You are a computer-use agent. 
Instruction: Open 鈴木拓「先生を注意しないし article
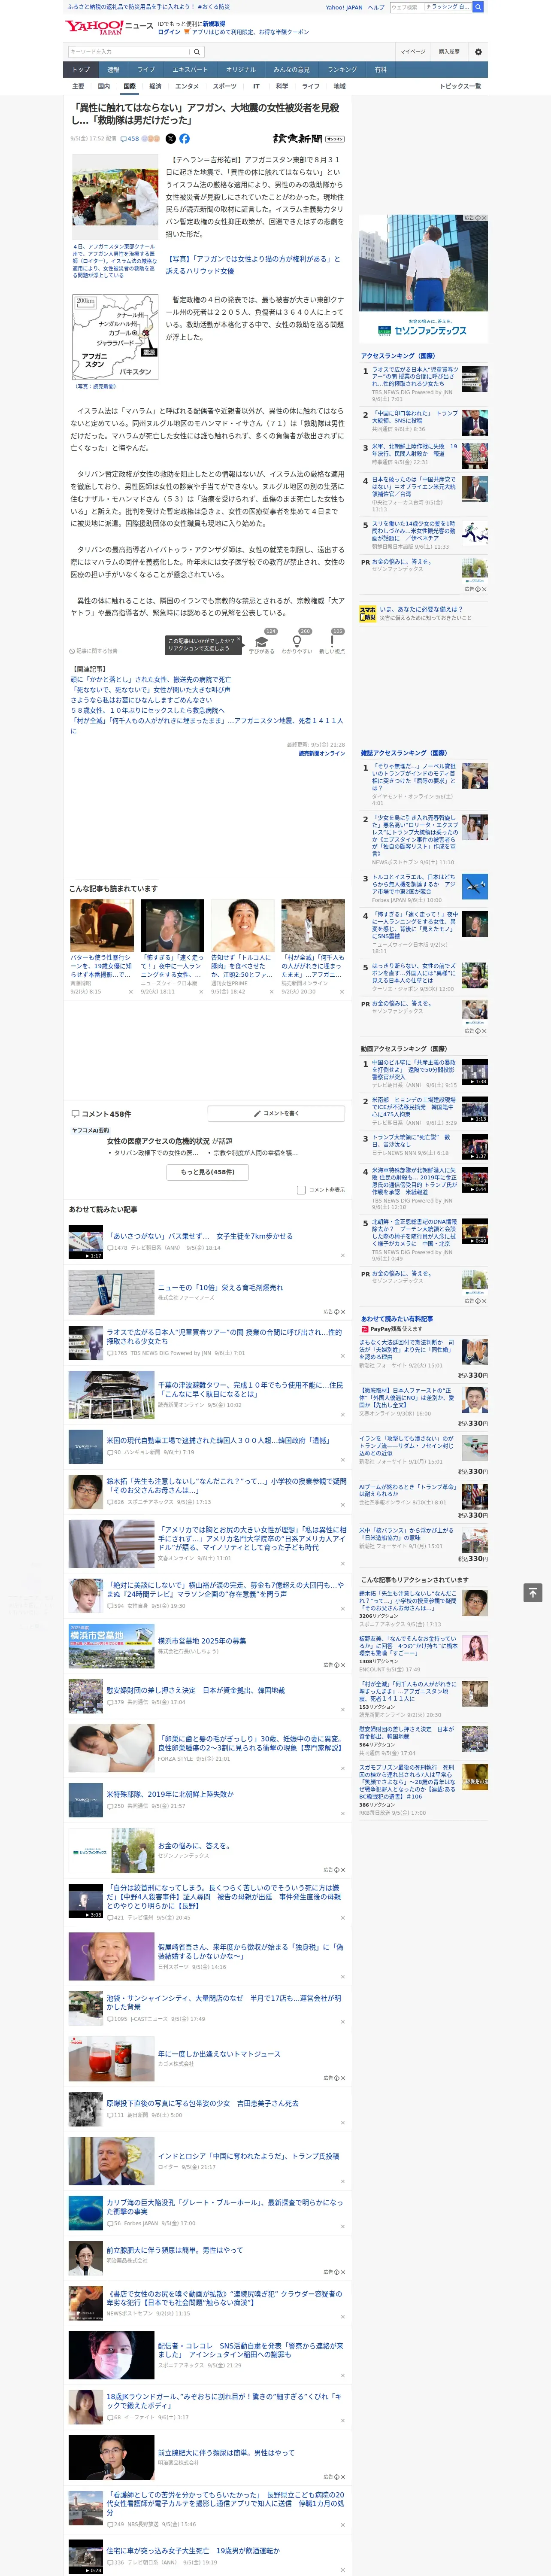pos(226,1485)
